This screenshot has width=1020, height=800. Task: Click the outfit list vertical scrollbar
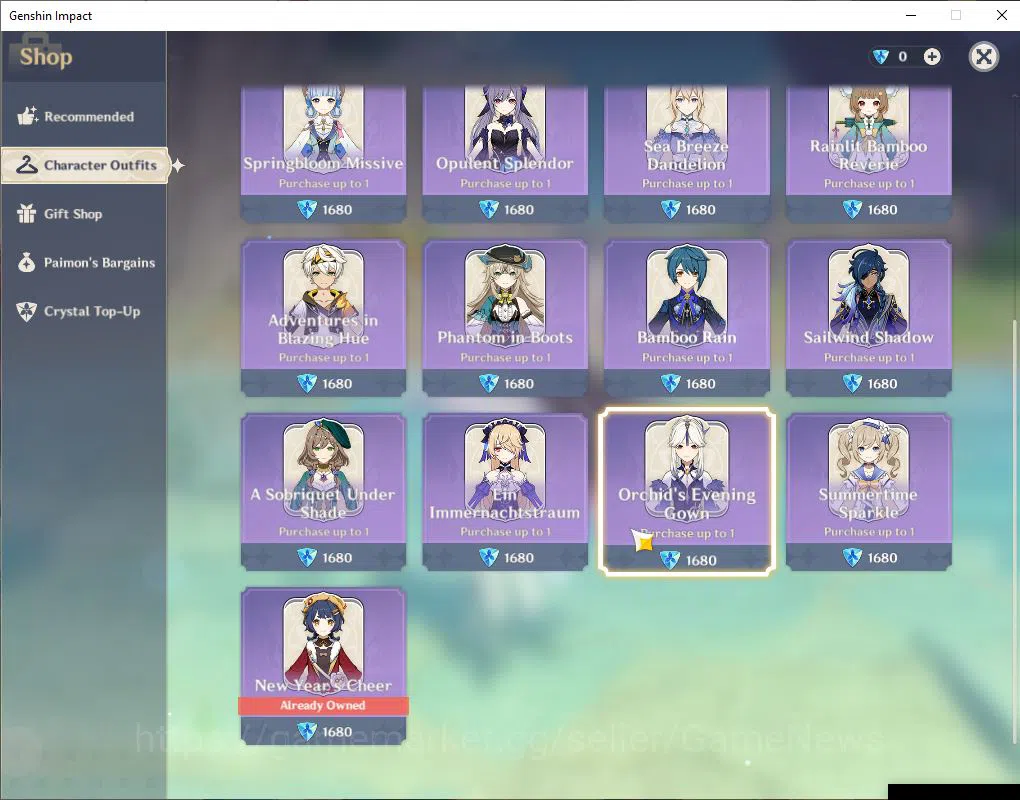1012,531
